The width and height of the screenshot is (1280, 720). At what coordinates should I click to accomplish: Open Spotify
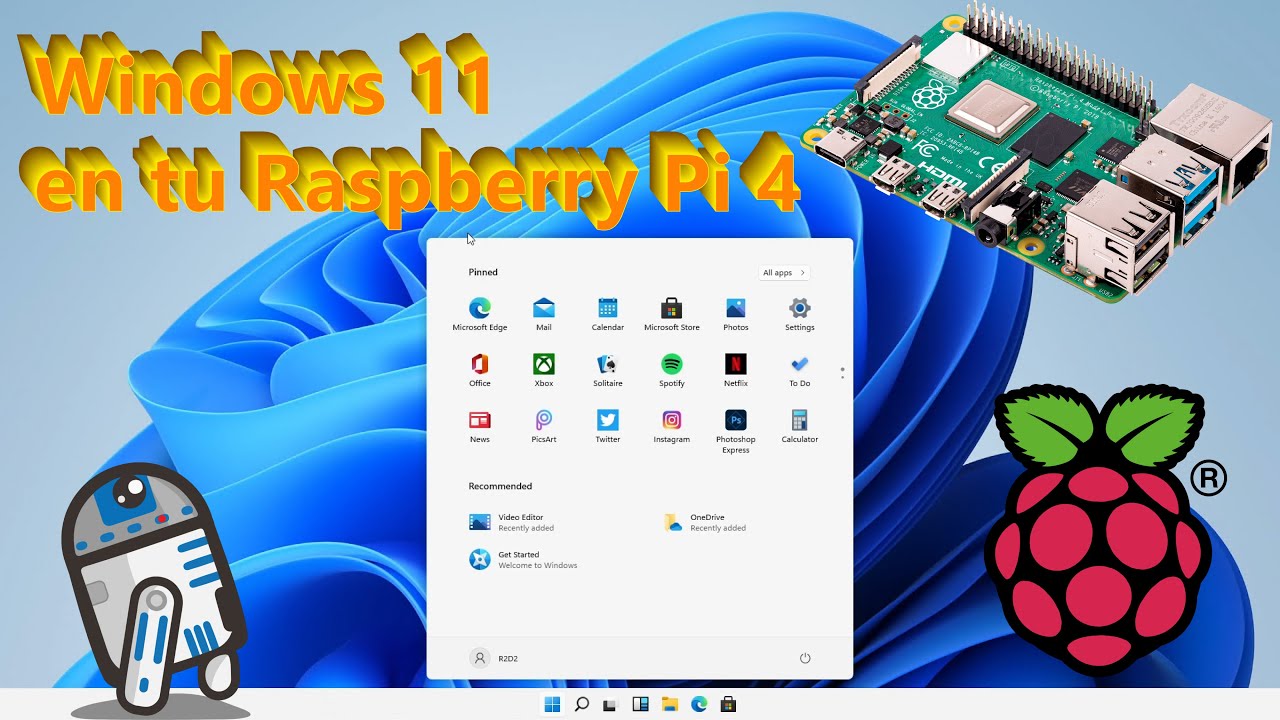672,370
